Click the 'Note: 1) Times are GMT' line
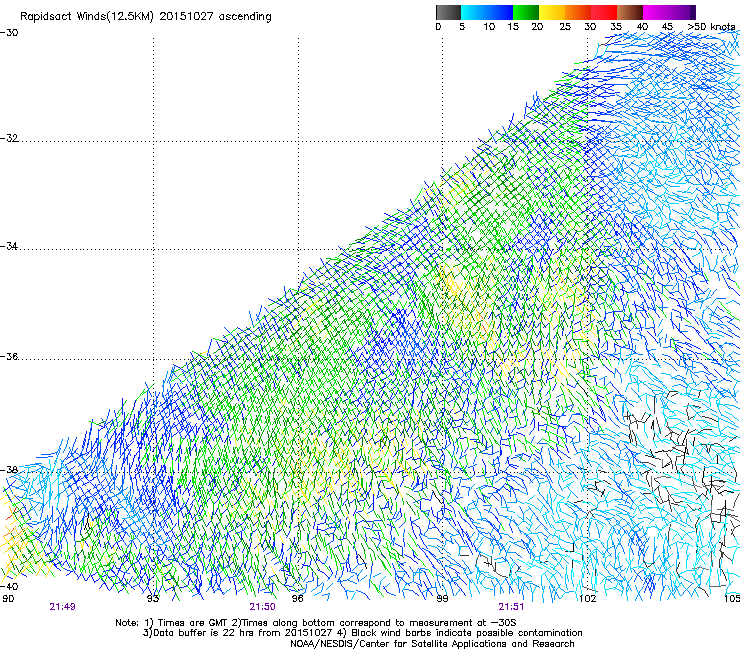740x650 pixels. (316, 623)
